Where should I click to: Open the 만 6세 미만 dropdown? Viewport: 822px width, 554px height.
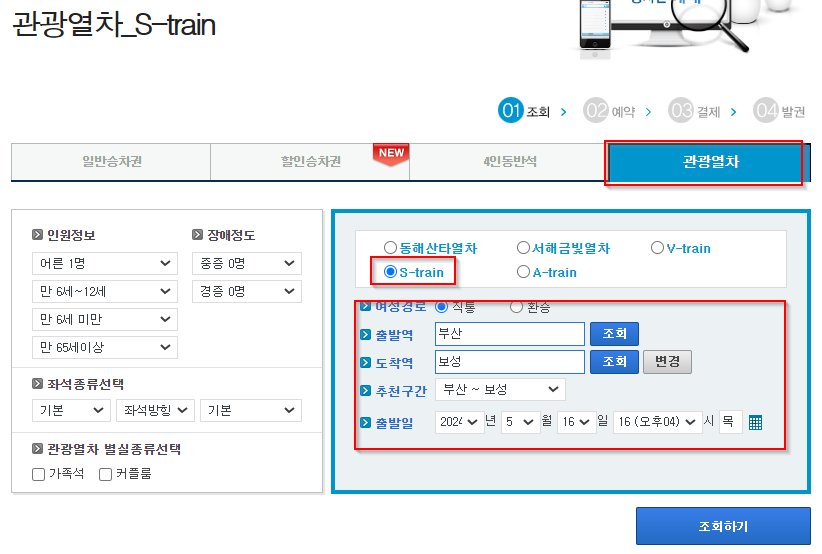[105, 319]
